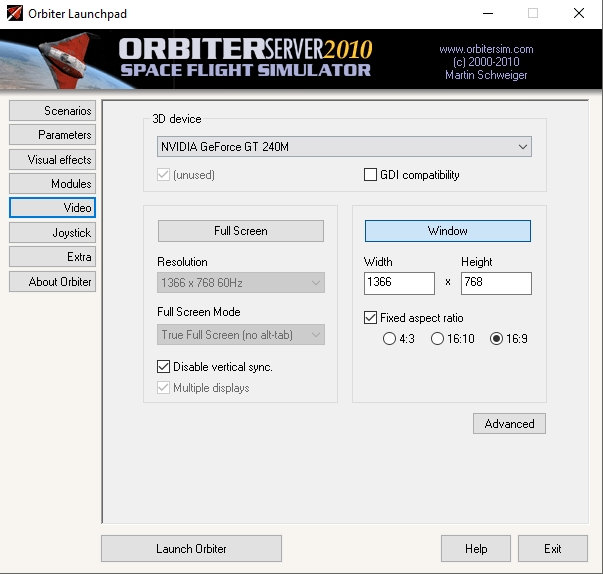Switch to Full Screen mode

241,231
